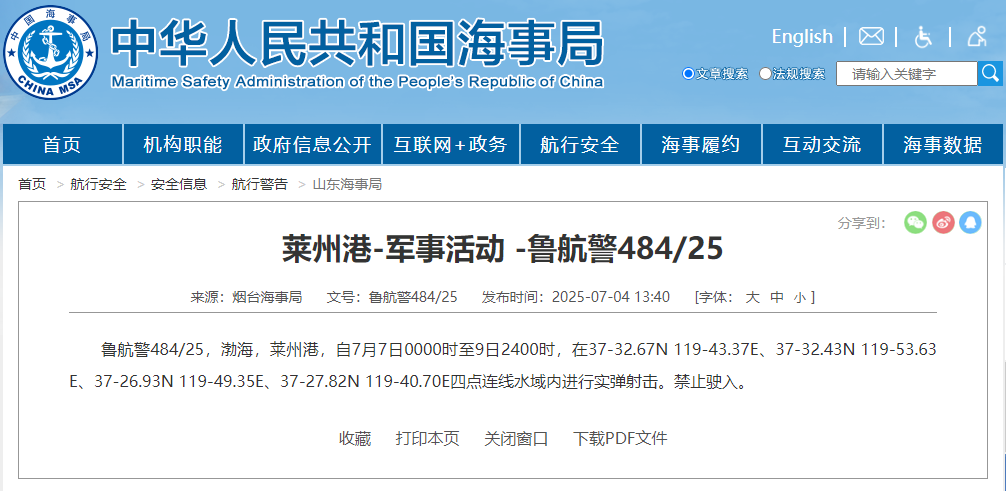Open the wheelchair accessibility icon
The image size is (1006, 491).
[923, 37]
